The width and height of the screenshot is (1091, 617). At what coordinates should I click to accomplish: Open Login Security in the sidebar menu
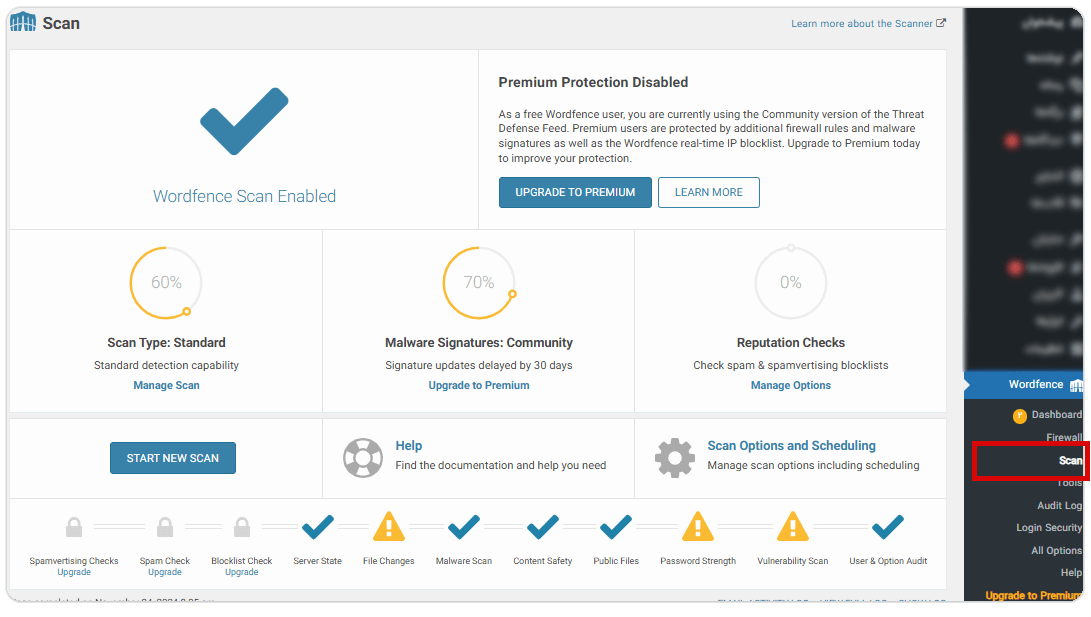(x=1049, y=527)
